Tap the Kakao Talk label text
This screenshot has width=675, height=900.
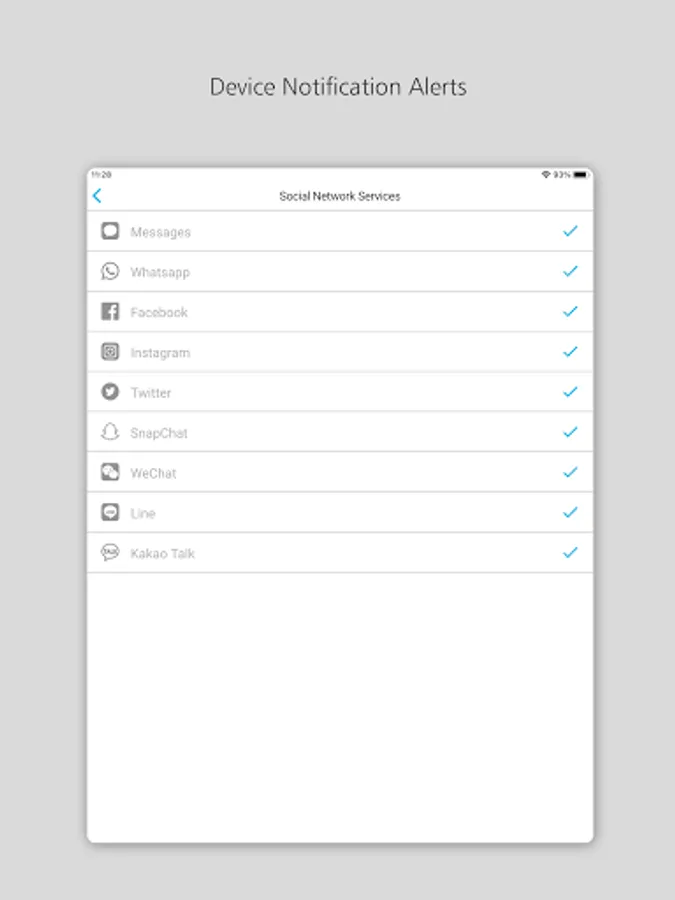[162, 553]
